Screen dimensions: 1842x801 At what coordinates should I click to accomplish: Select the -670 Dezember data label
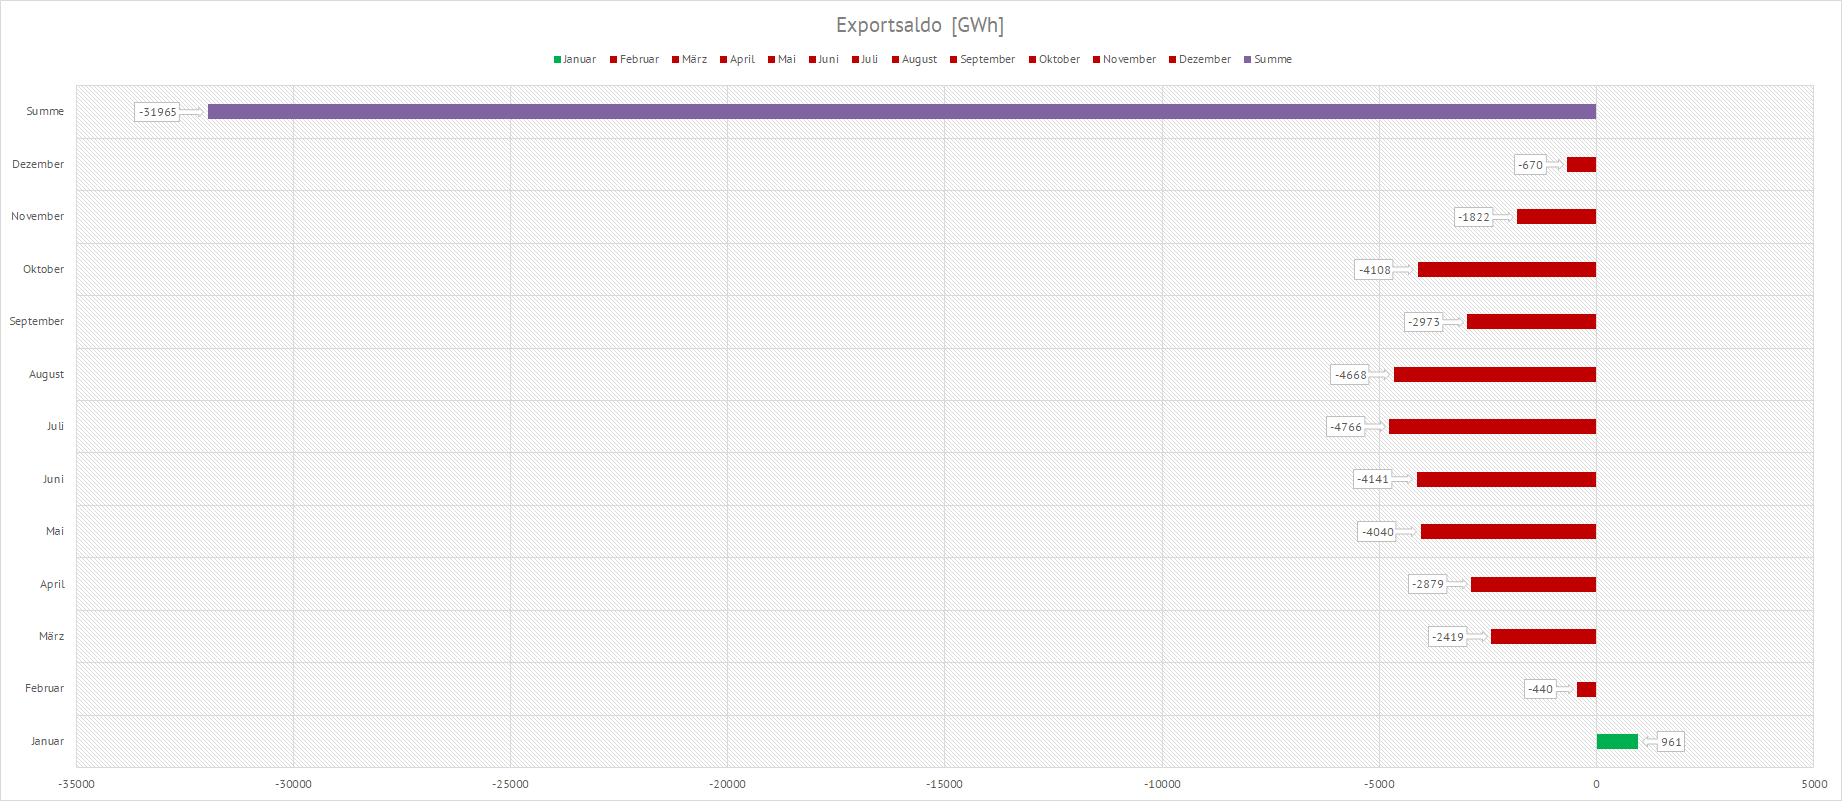click(1530, 165)
